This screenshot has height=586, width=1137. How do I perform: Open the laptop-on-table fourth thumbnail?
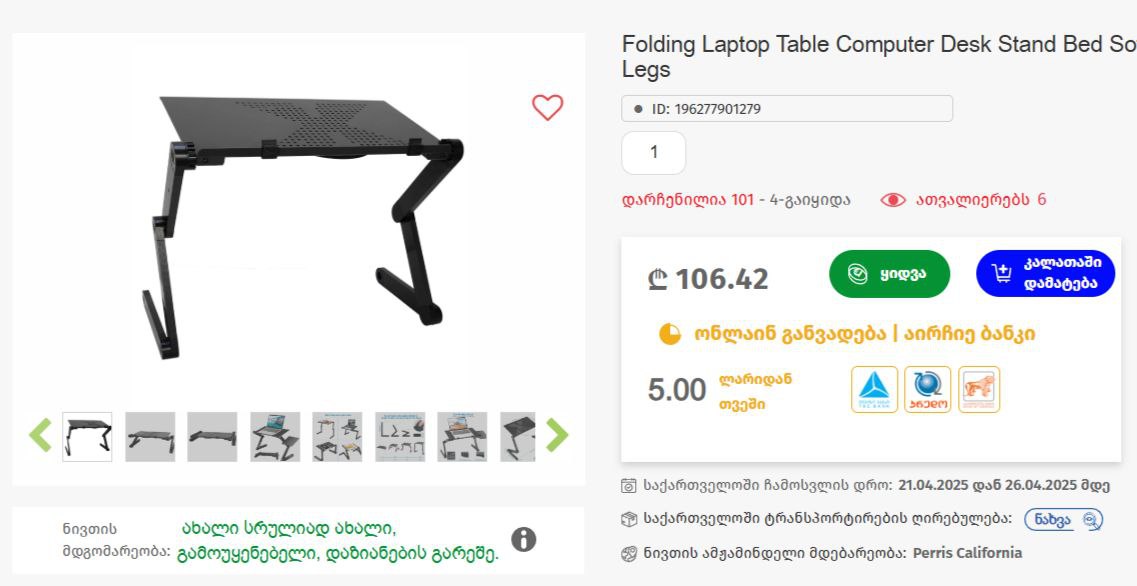[x=275, y=437]
